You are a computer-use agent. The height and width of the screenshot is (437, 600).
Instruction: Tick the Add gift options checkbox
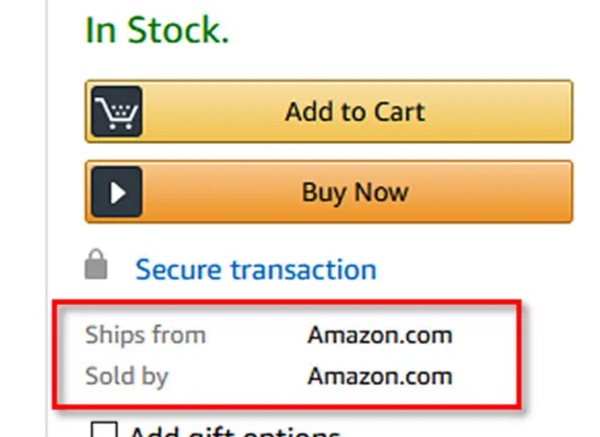[104, 429]
